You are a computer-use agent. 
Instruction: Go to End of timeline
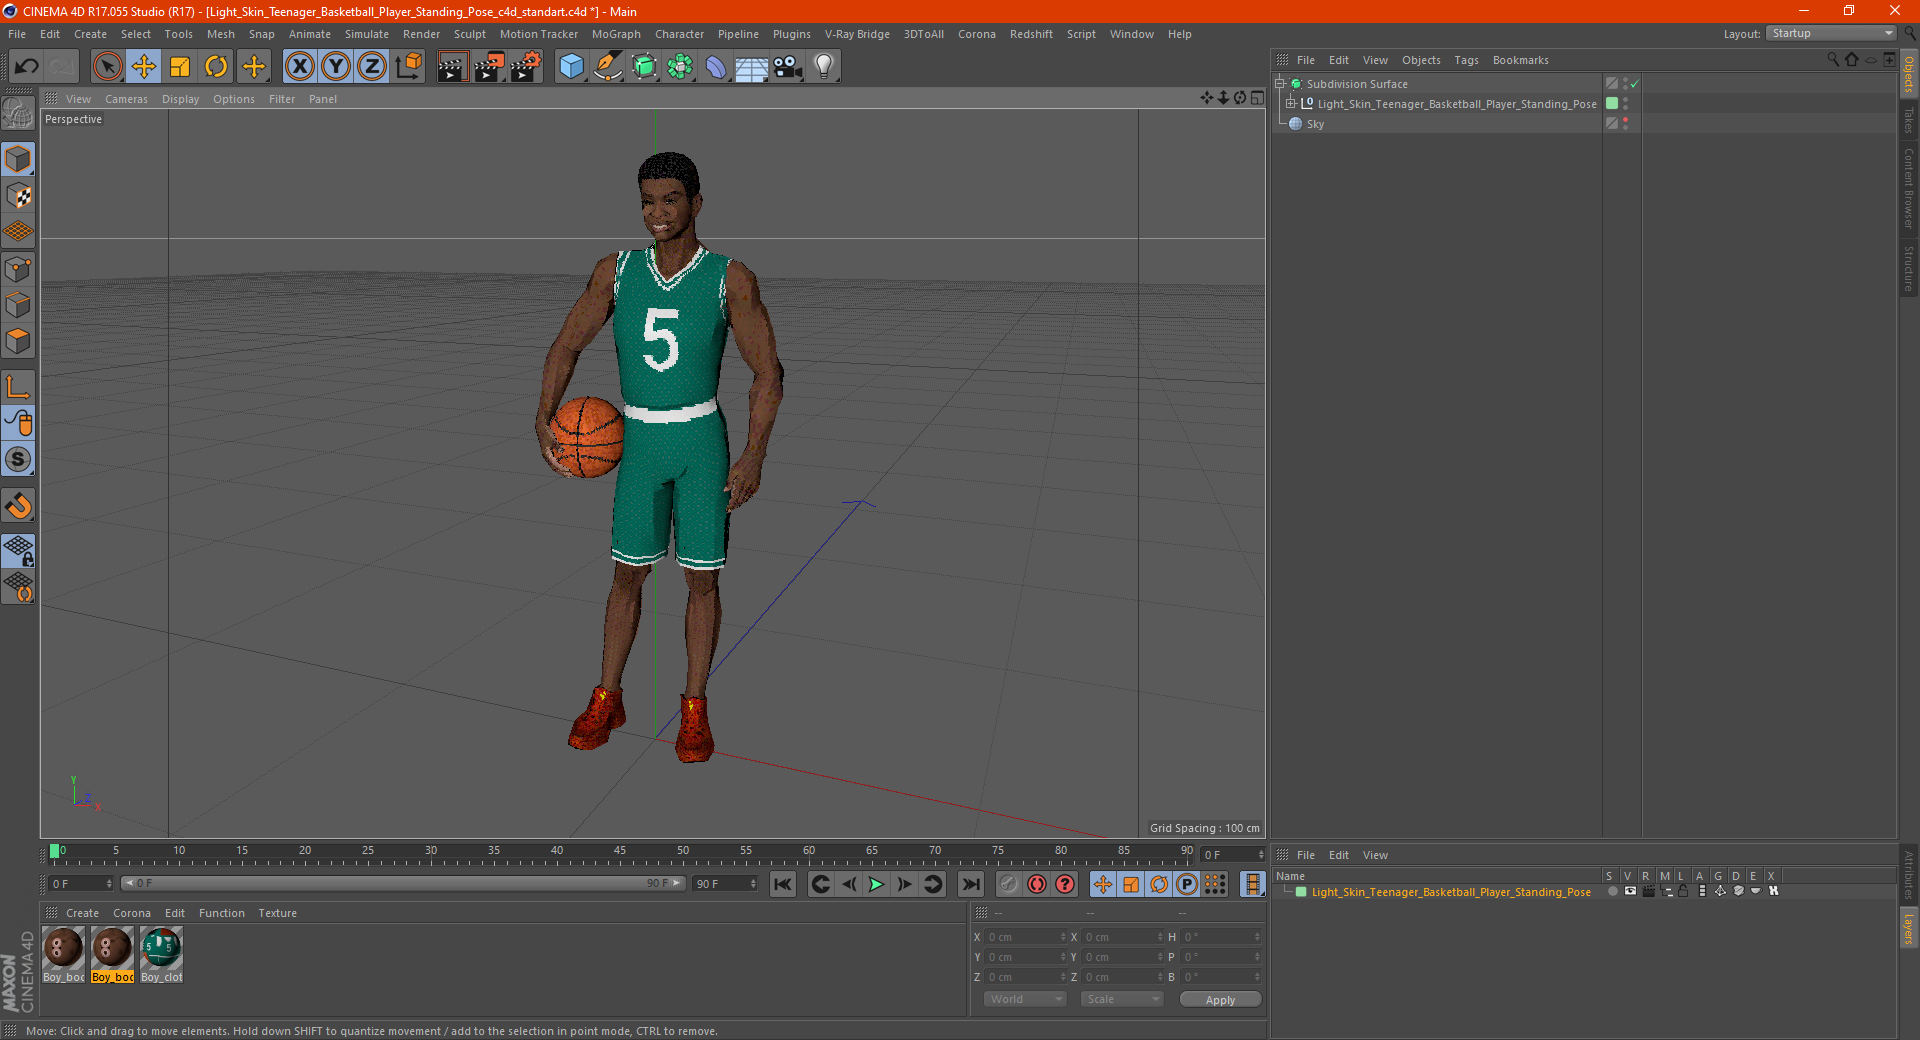pyautogui.click(x=970, y=884)
